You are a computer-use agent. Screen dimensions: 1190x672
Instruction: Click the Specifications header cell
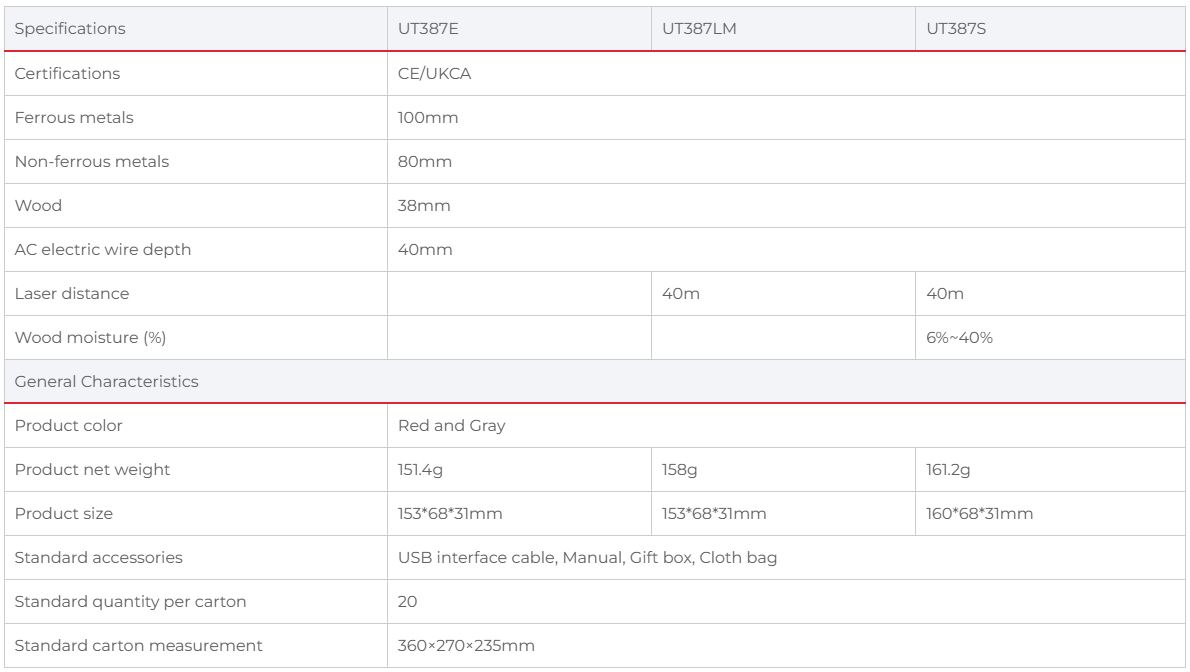coord(70,29)
